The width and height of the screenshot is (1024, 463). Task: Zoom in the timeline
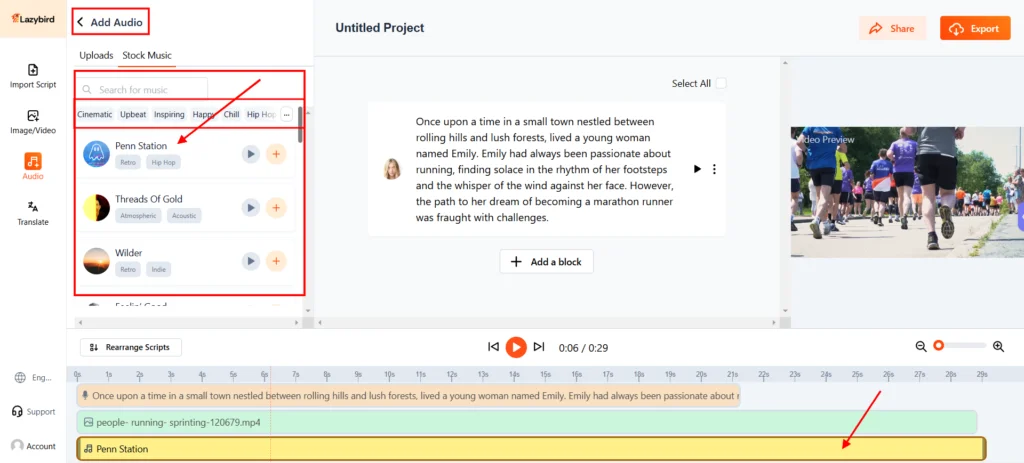998,346
